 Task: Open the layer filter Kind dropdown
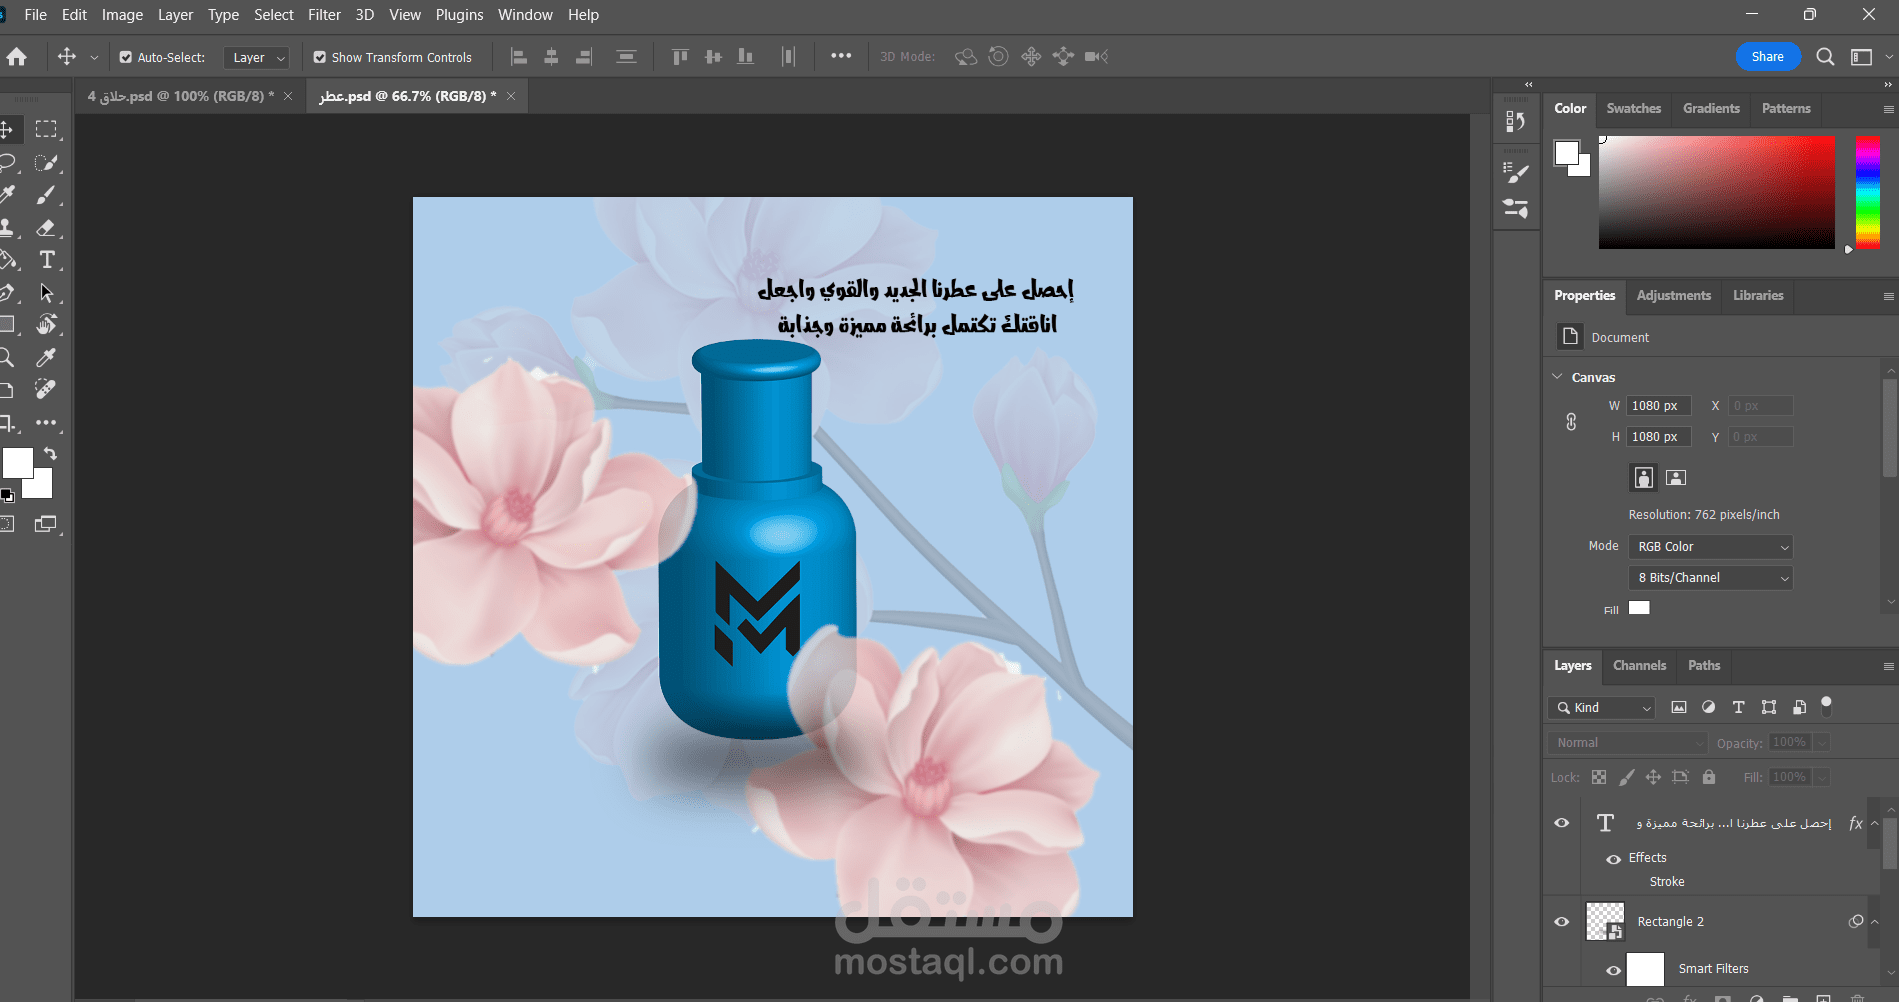click(x=1602, y=708)
